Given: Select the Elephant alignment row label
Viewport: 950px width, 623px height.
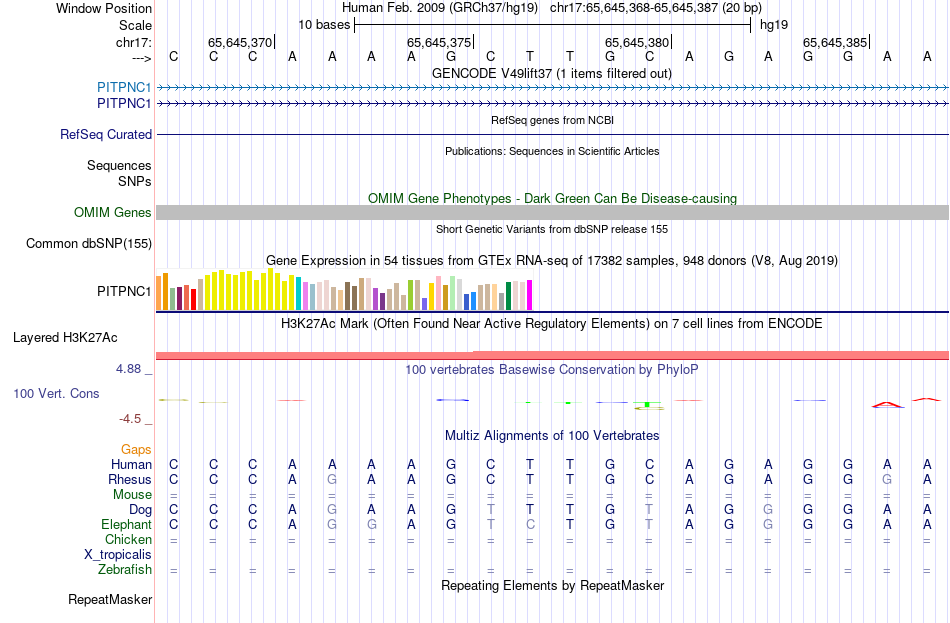Looking at the screenshot, I should [x=127, y=525].
